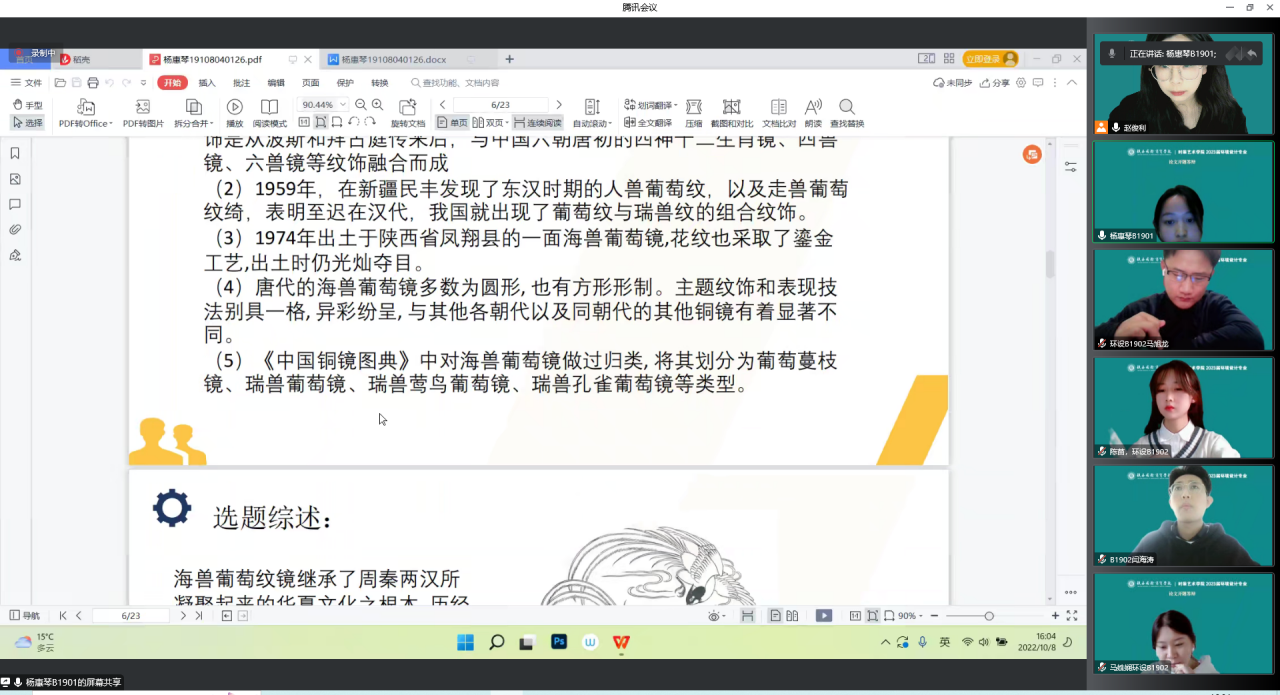Open the 文件 file menu

tap(27, 83)
